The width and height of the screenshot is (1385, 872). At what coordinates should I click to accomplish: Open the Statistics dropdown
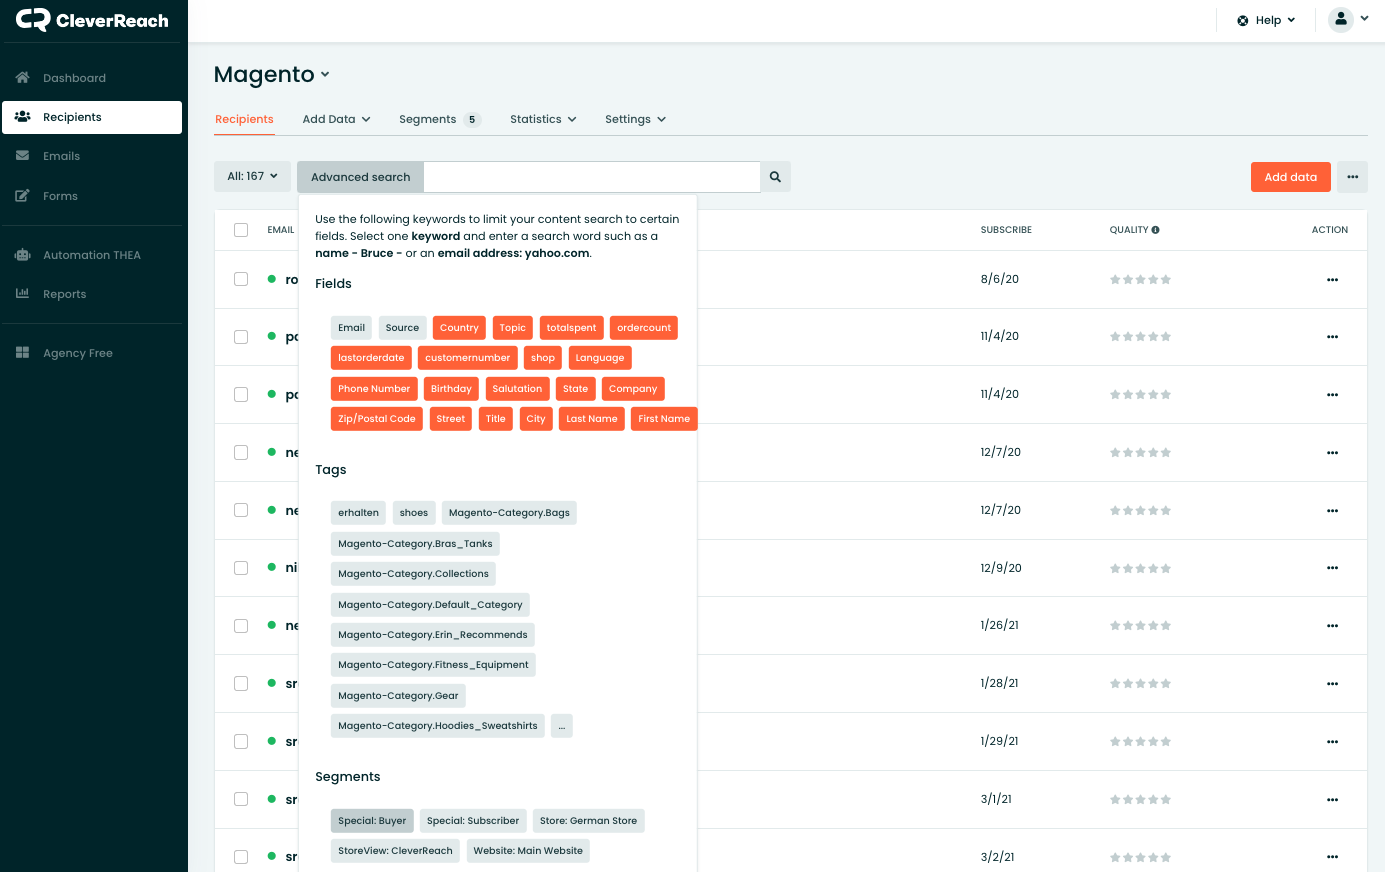[543, 119]
